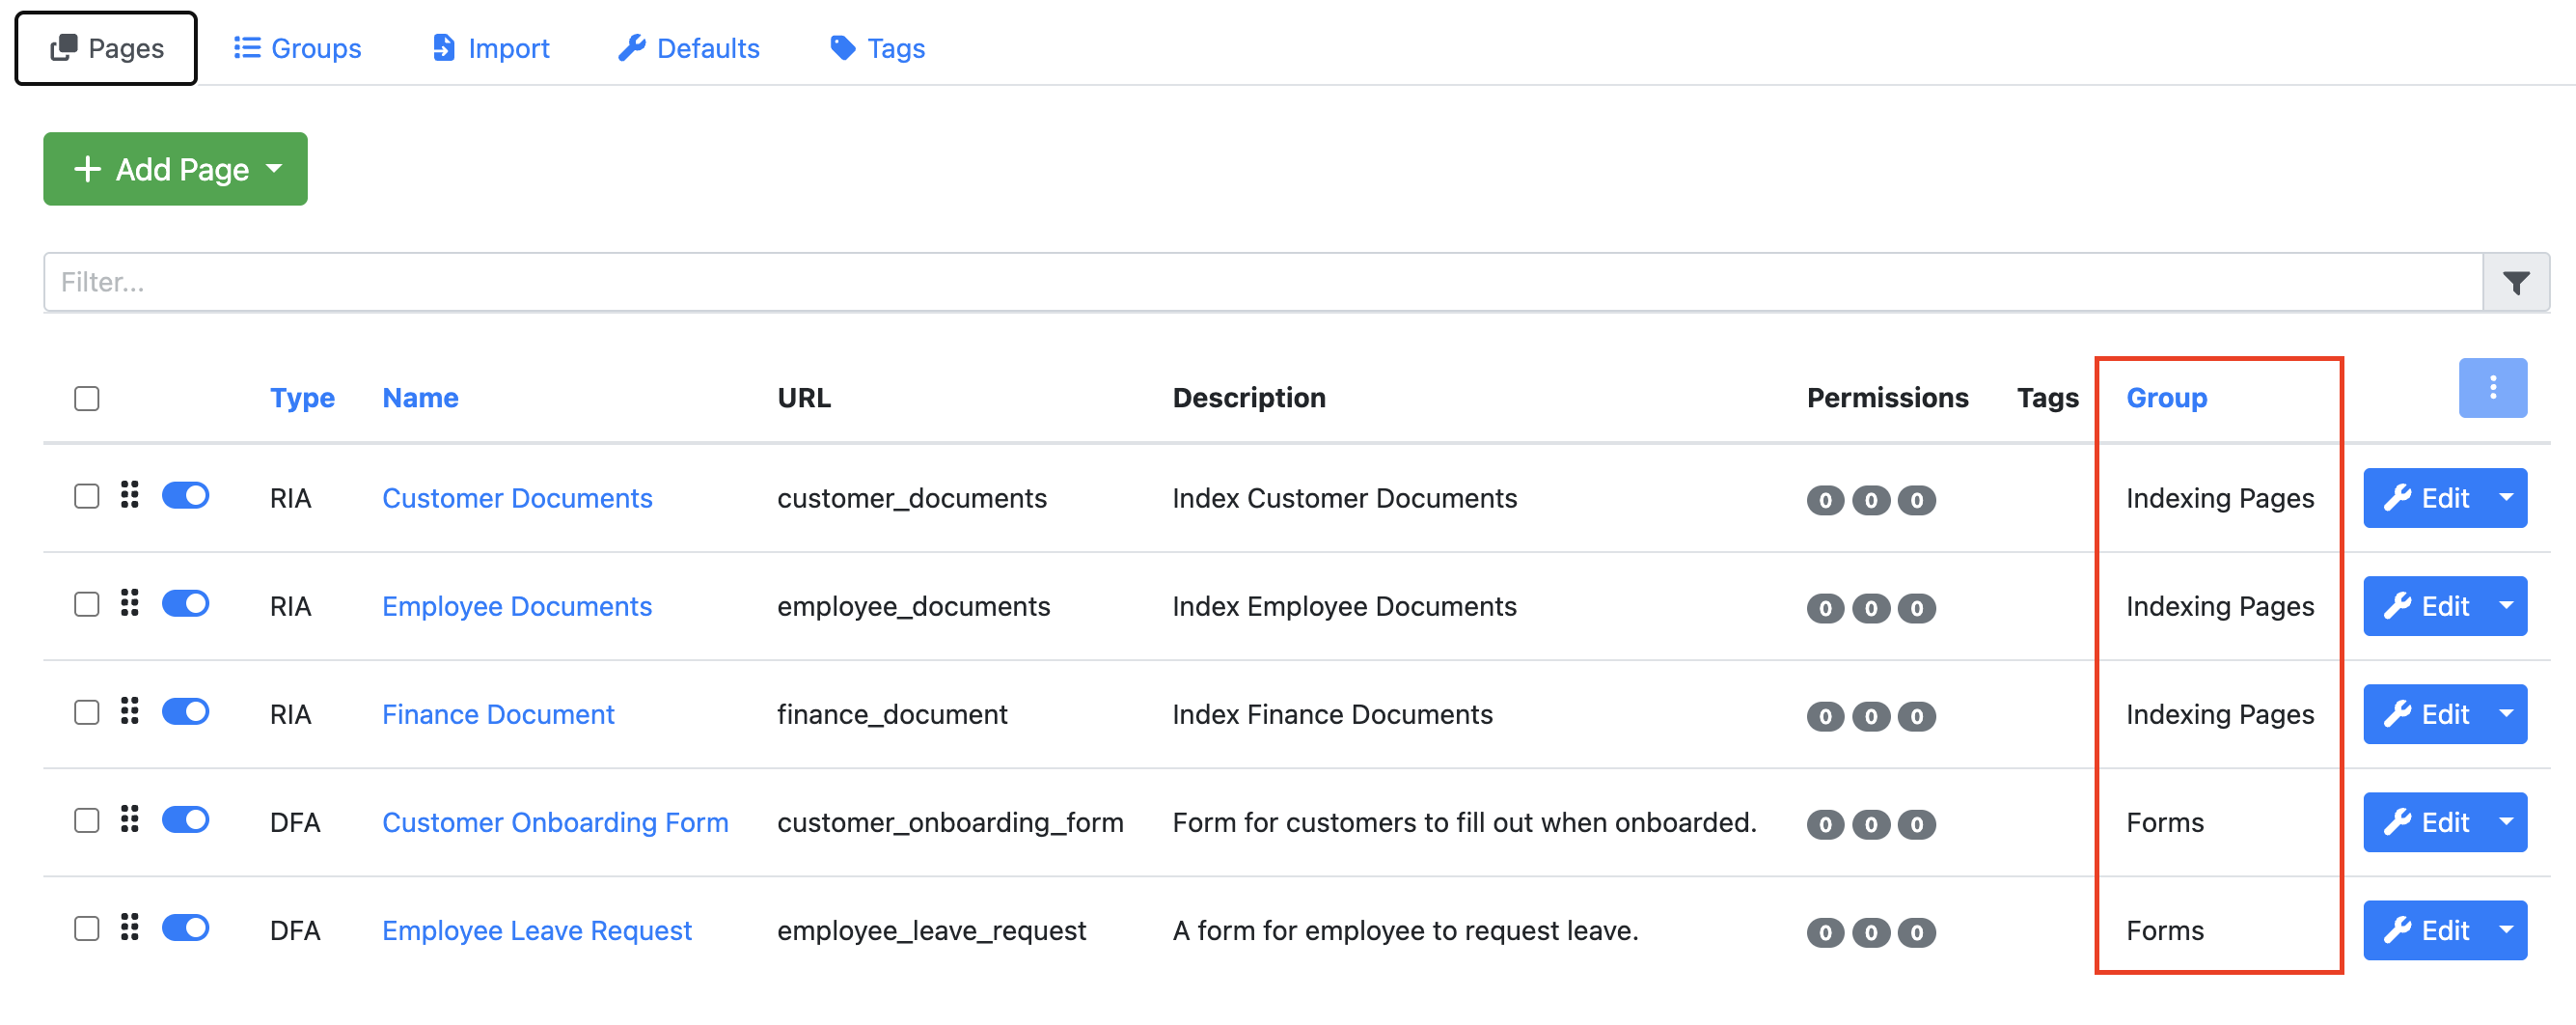Click the filter funnel icon
Screen dimensions: 2576x1025
click(x=2516, y=283)
